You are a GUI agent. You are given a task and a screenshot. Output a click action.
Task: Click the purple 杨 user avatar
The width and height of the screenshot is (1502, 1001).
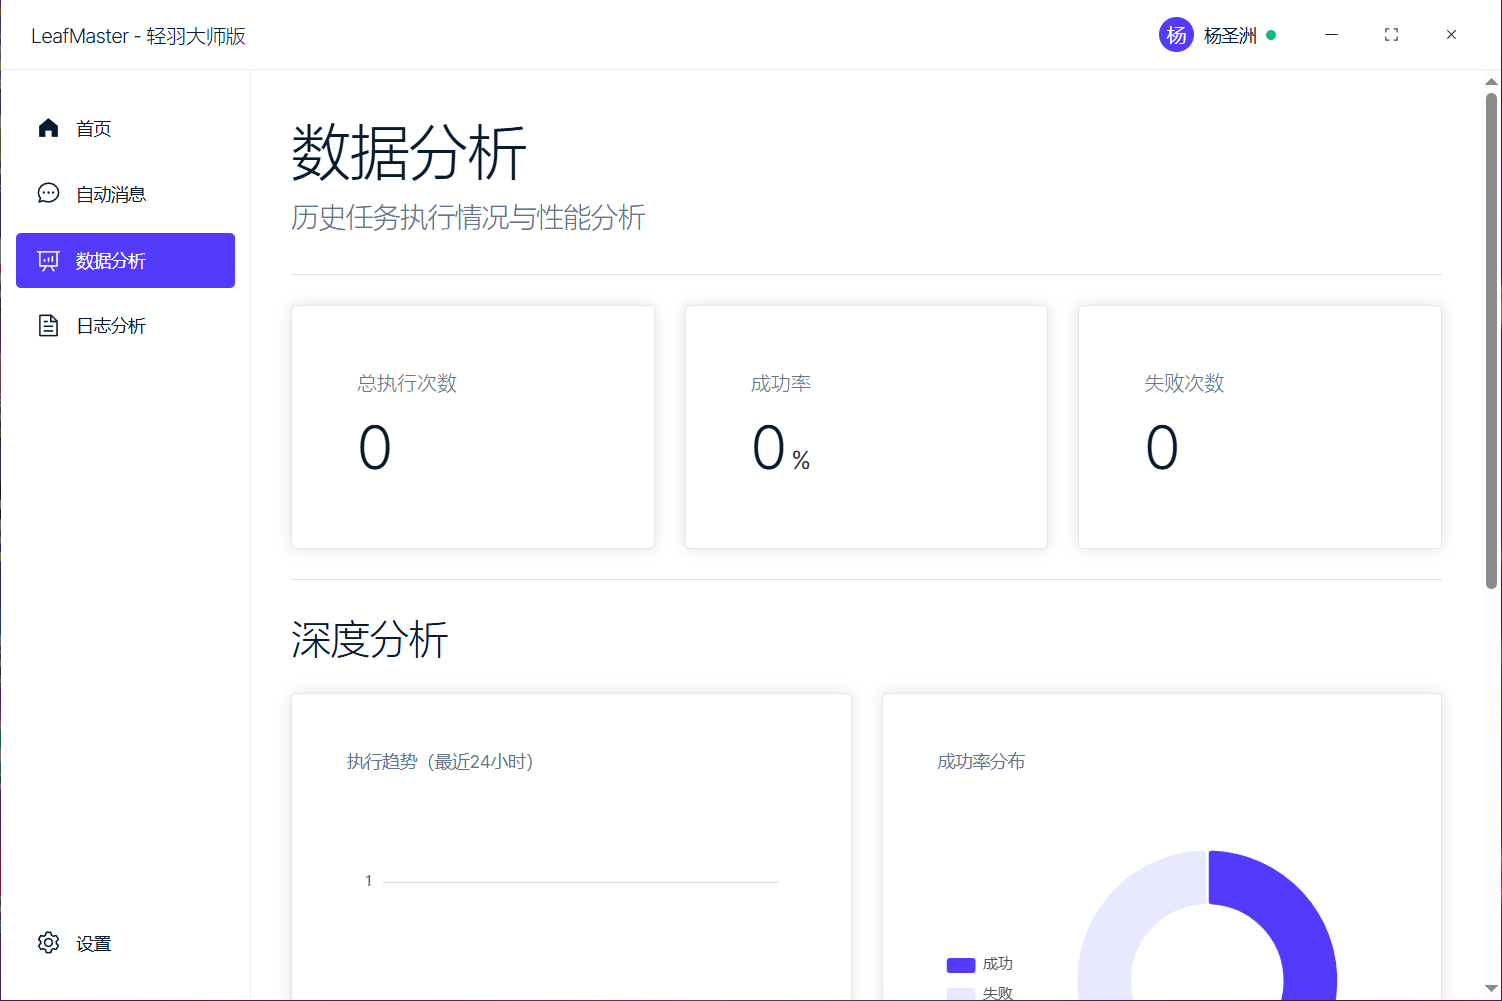point(1176,35)
